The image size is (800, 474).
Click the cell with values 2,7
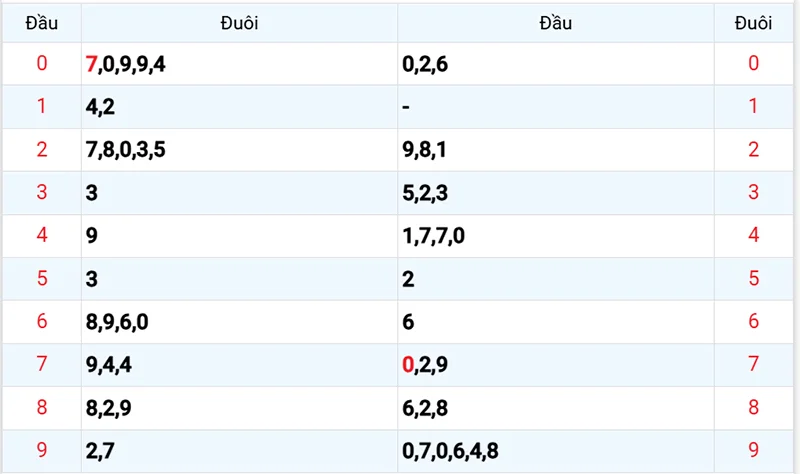(239, 451)
